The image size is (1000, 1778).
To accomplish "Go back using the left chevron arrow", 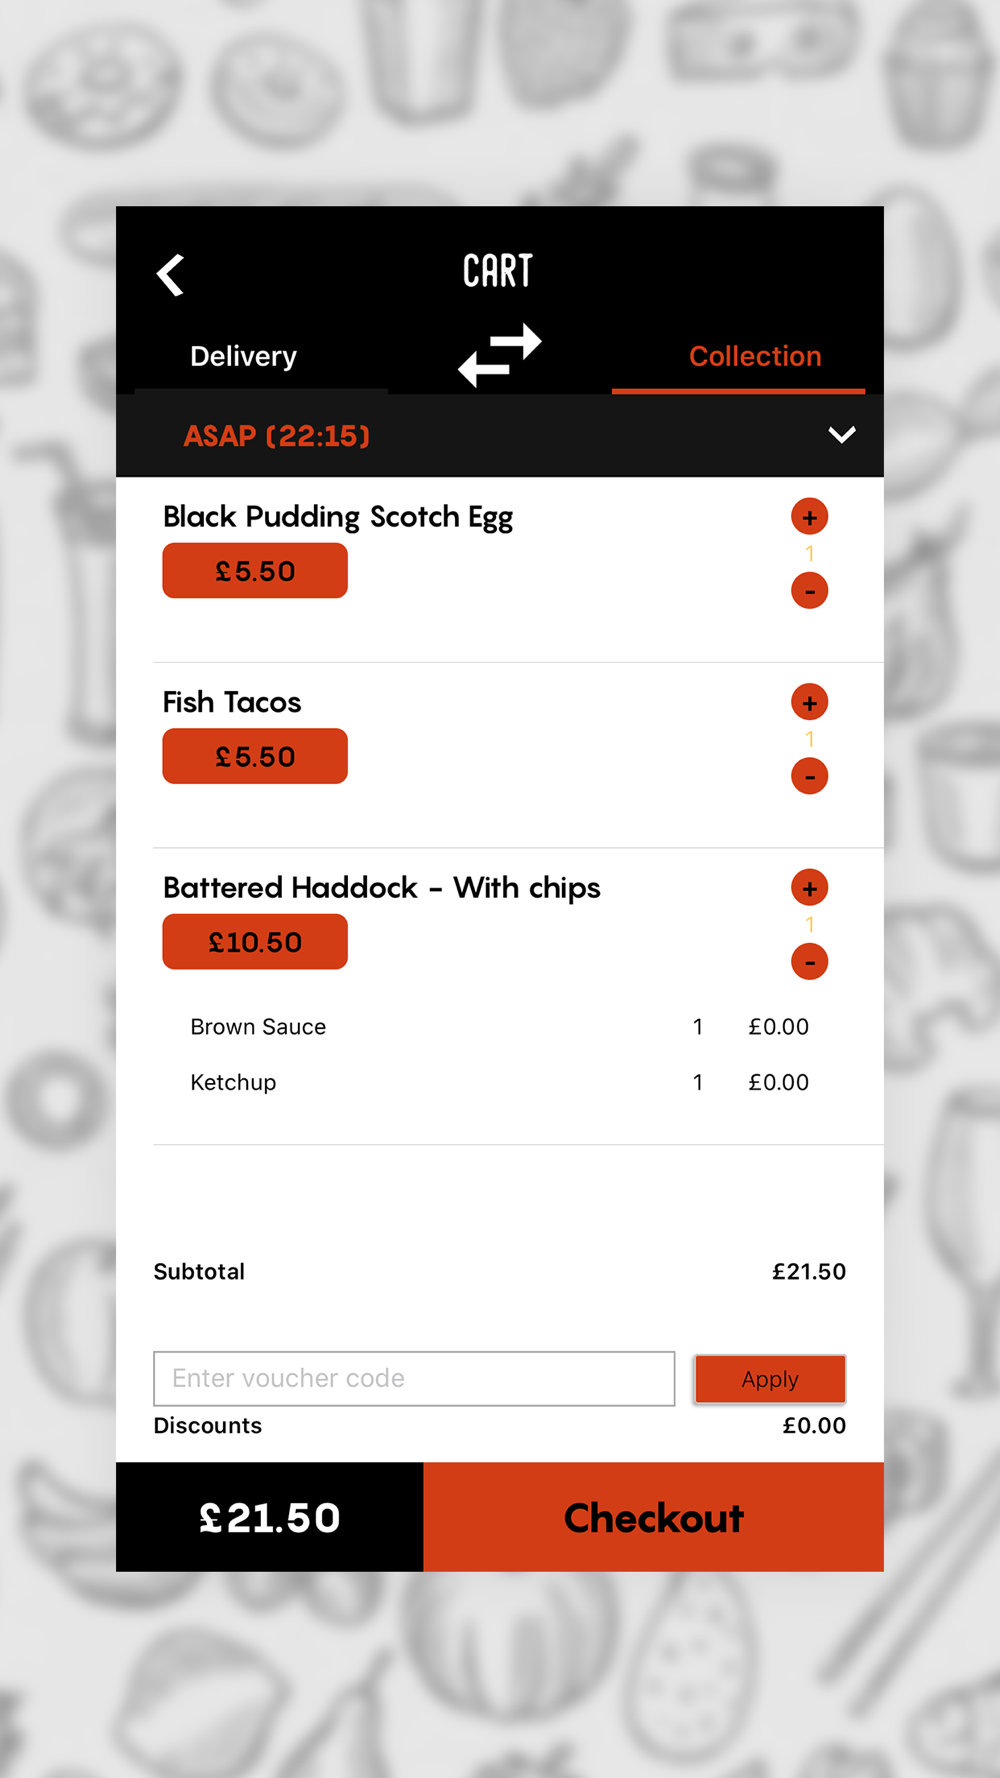I will (171, 275).
